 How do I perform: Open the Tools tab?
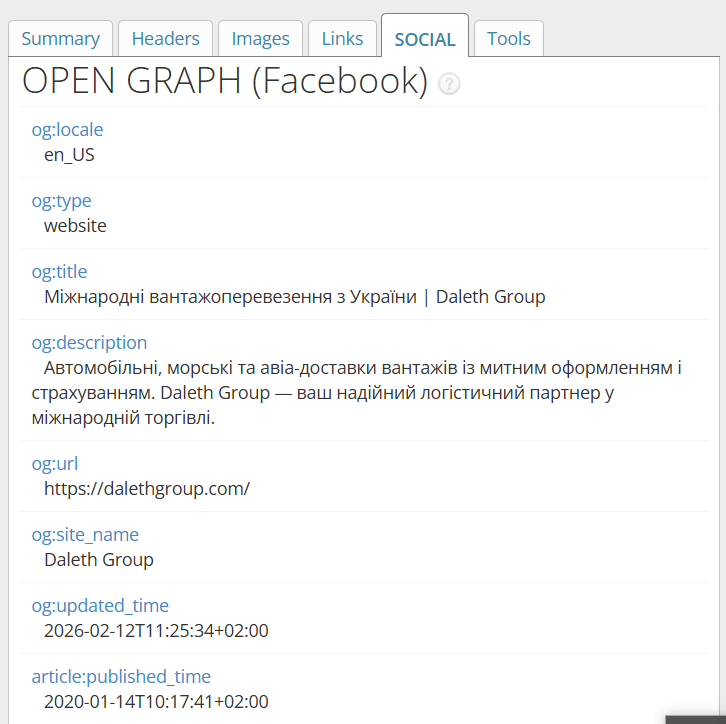click(508, 38)
